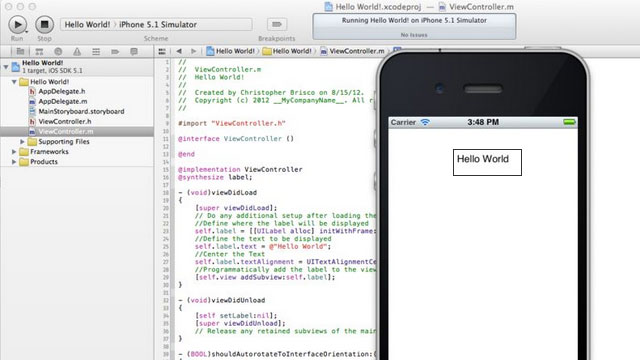The height and width of the screenshot is (360, 640).
Task: Select iPhone 5.1 Simulator destination
Action: (x=158, y=24)
